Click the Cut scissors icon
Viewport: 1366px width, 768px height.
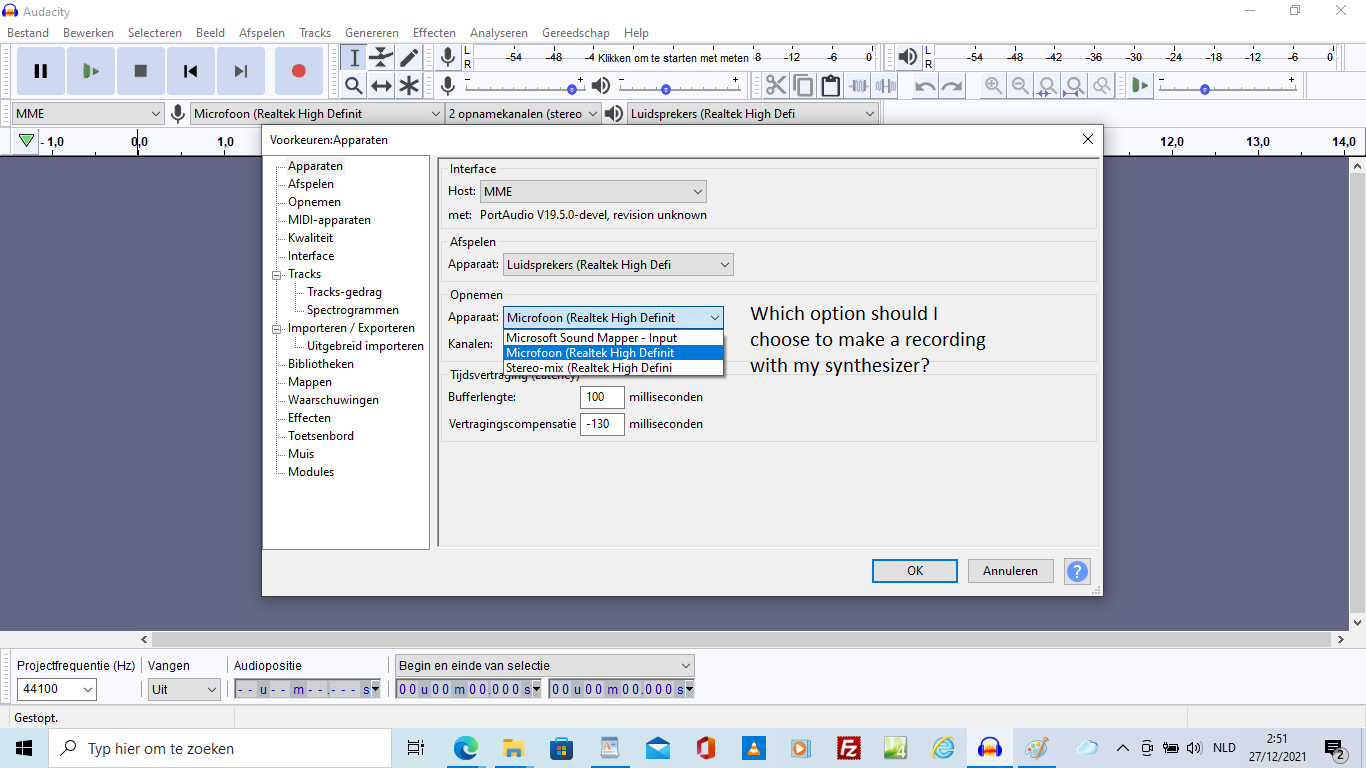[x=776, y=85]
